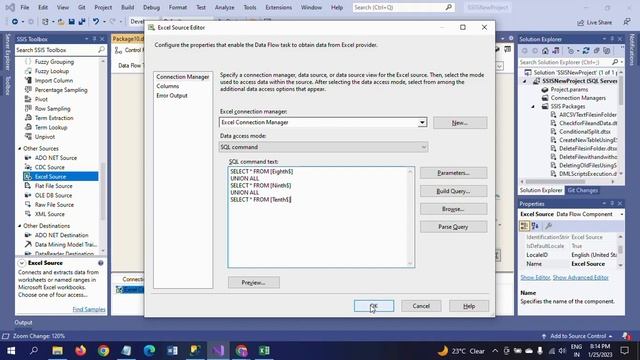Screen dimensions: 640x360
Task: Open the Extensions menu
Action: click(x=278, y=7)
